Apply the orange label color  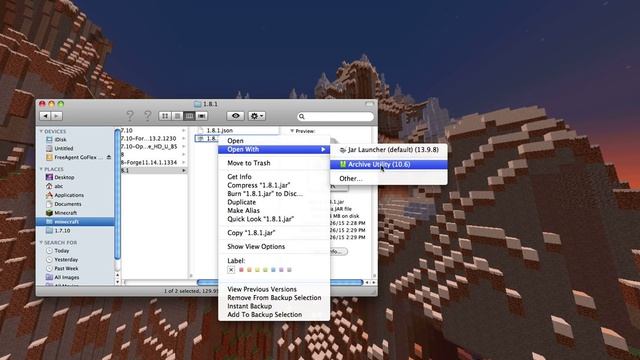(x=249, y=270)
